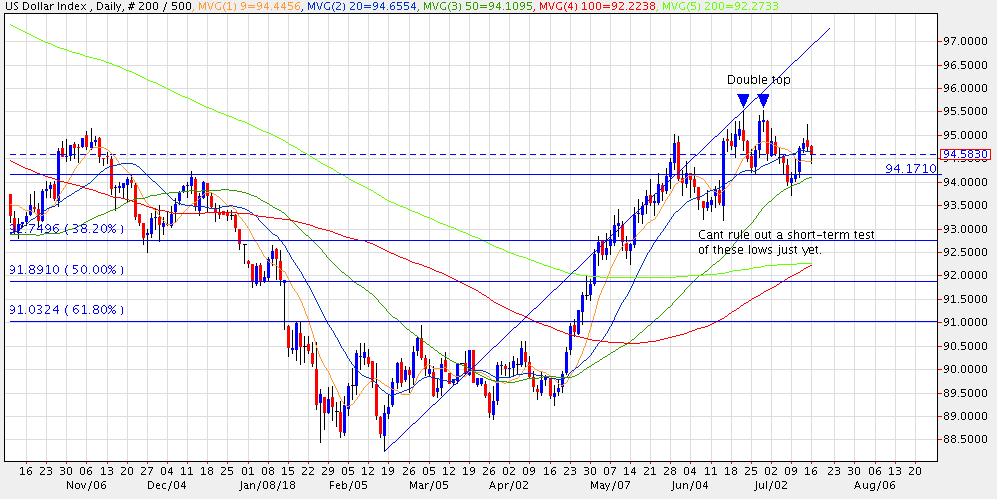This screenshot has width=997, height=499.
Task: Click 'of these lows just yet.' annotation line
Action: point(760,250)
